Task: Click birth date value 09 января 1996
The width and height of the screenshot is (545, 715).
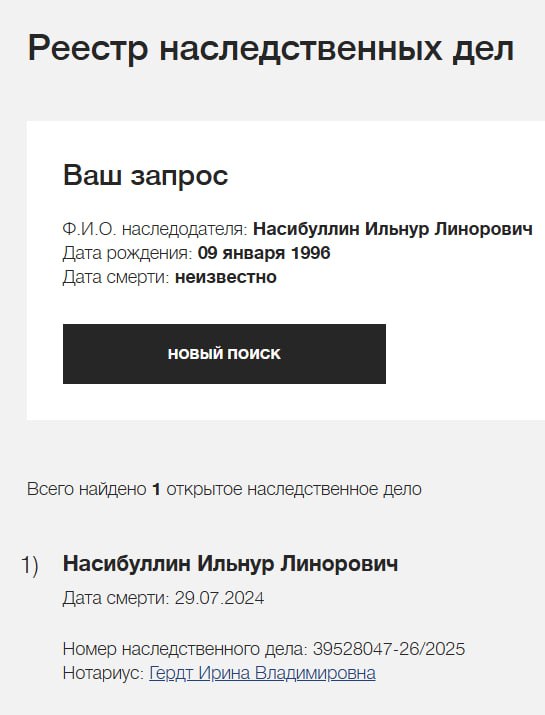Action: 264,253
